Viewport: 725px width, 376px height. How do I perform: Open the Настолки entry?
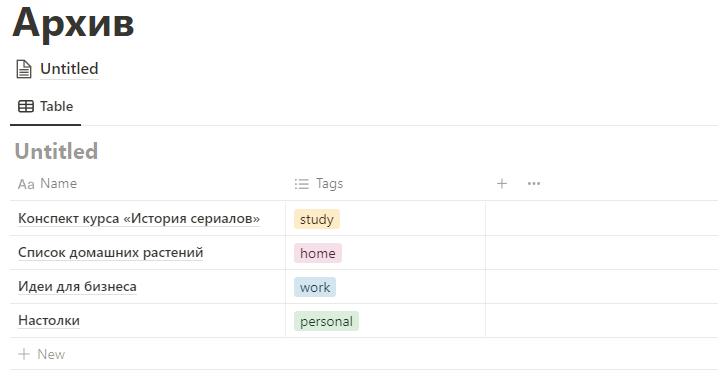[x=49, y=321]
